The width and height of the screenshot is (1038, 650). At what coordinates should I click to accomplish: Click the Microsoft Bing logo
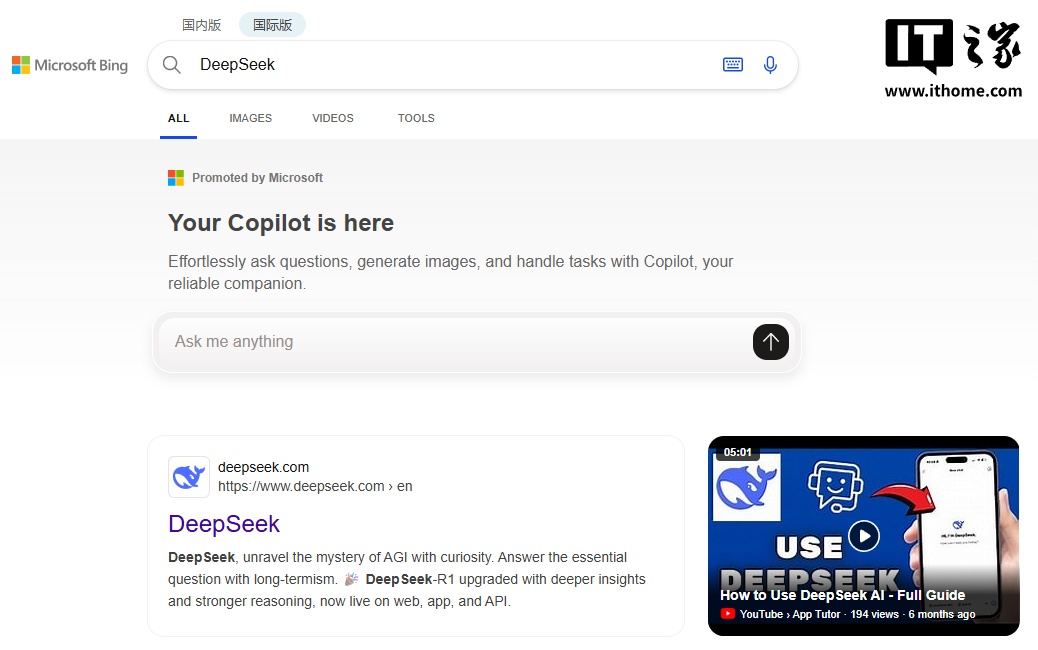tap(69, 64)
